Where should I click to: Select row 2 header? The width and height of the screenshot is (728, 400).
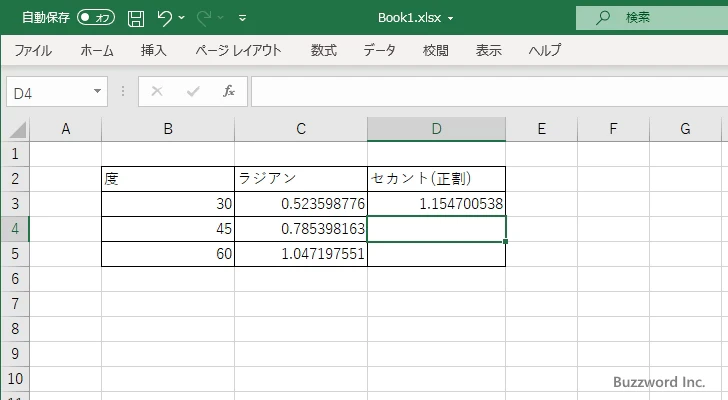point(15,179)
